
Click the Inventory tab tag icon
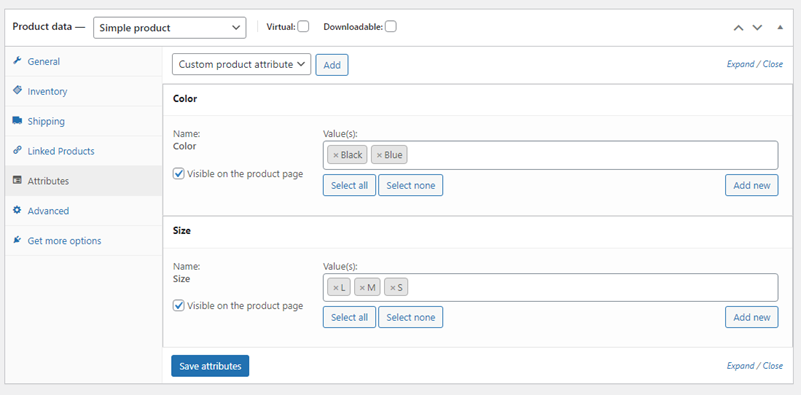click(17, 90)
